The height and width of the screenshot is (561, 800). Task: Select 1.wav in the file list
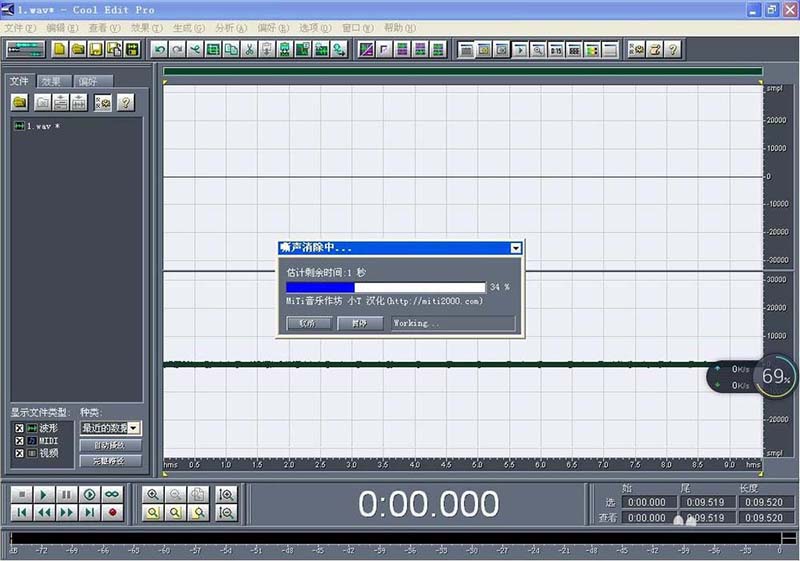pyautogui.click(x=37, y=126)
